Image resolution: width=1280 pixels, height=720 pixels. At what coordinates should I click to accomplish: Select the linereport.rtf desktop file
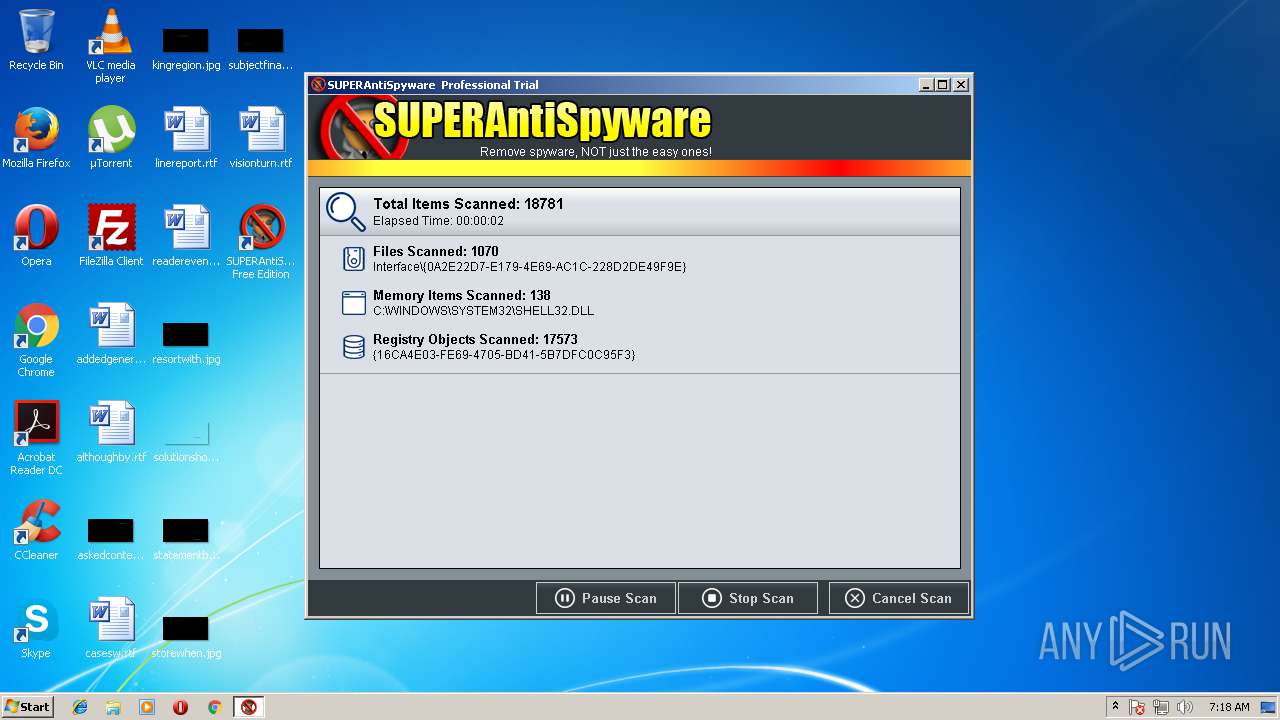click(x=186, y=138)
